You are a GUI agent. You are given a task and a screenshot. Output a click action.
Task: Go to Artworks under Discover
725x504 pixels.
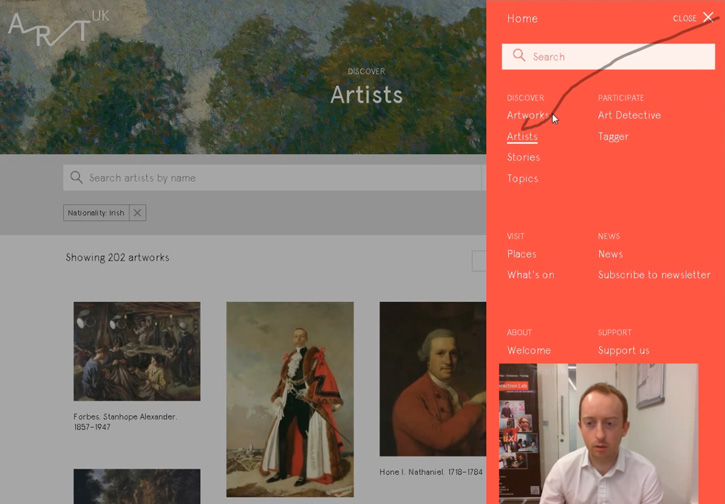pos(528,115)
